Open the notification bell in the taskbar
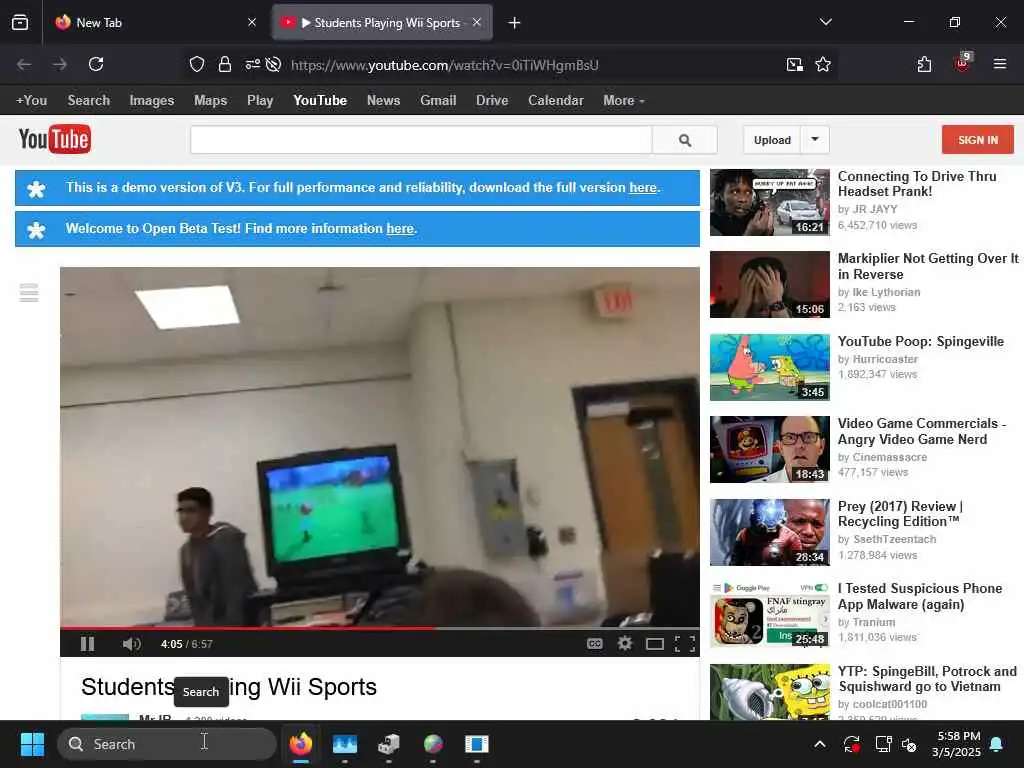The width and height of the screenshot is (1024, 768). pos(997,744)
